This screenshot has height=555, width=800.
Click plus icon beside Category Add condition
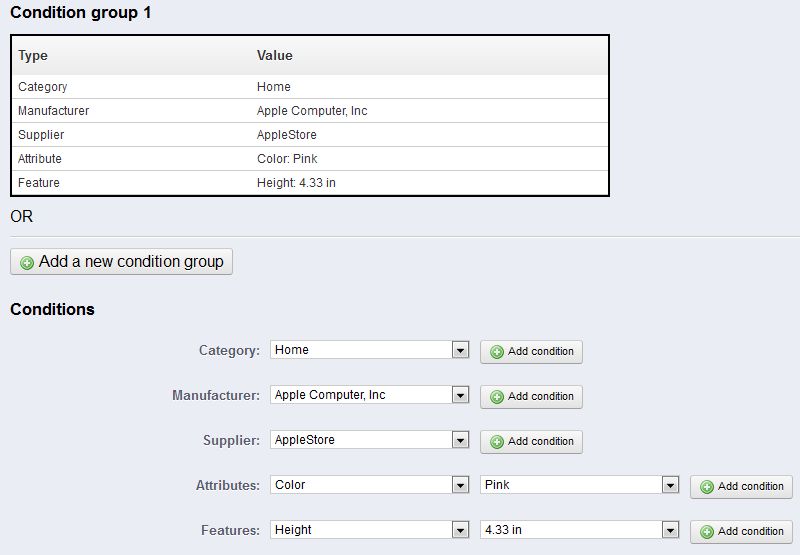[x=497, y=352]
